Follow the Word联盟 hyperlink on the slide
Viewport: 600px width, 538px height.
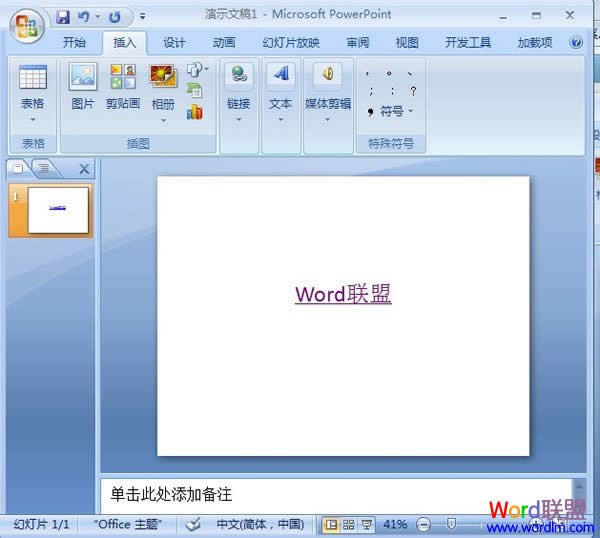point(343,294)
